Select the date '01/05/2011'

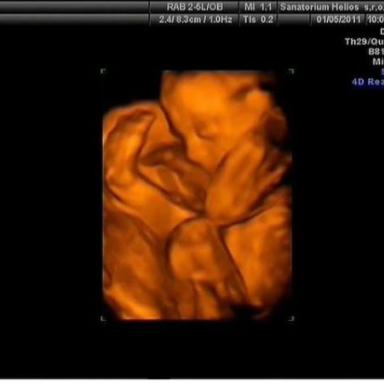tap(338, 19)
